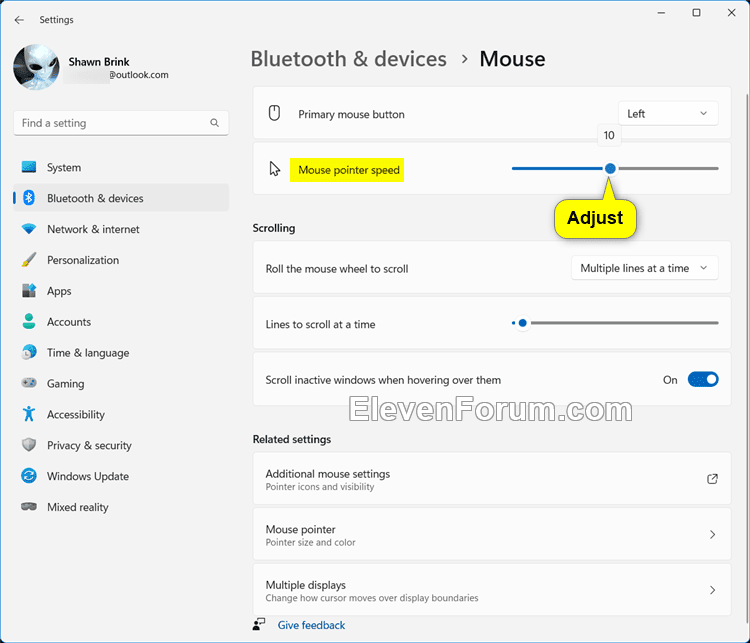Click the Windows Update sync icon
The width and height of the screenshot is (750, 643).
click(29, 476)
